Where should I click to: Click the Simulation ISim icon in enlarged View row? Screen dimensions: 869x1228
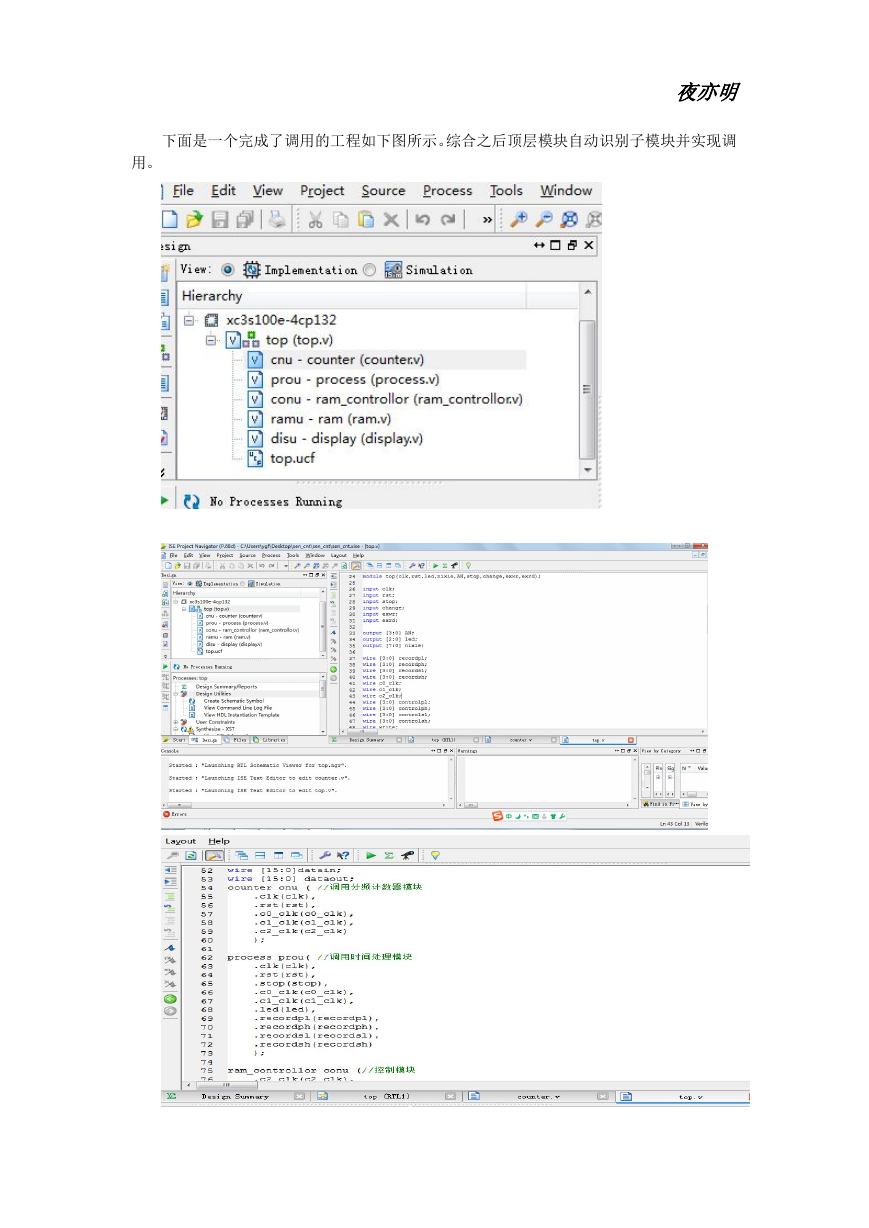pos(393,270)
